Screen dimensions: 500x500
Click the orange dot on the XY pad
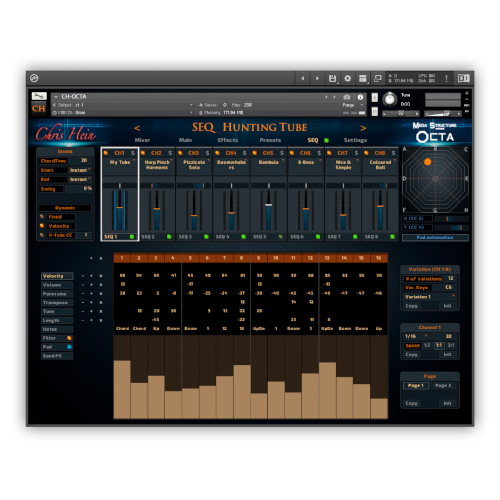[x=428, y=162]
